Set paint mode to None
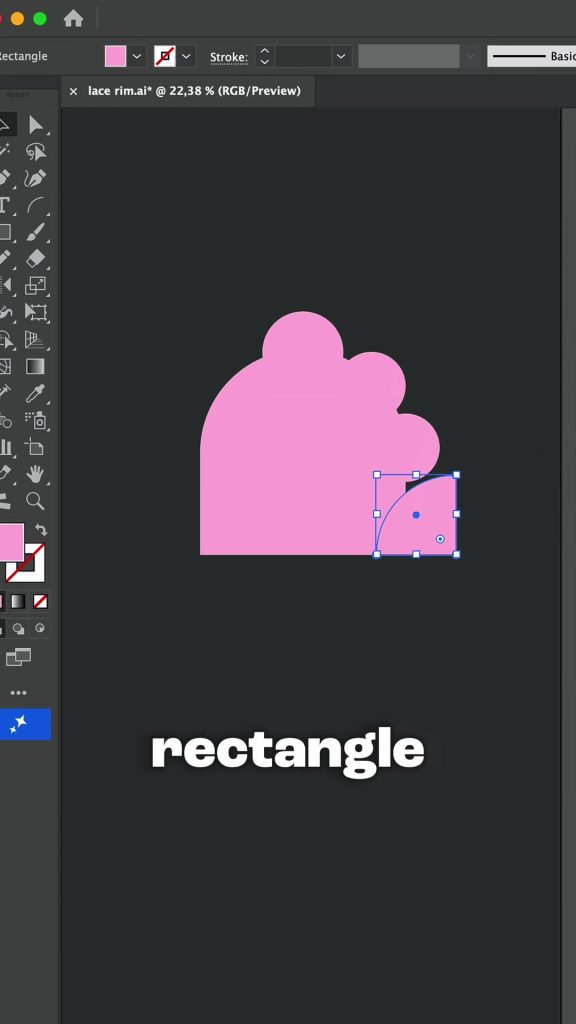The image size is (576, 1024). [x=40, y=601]
